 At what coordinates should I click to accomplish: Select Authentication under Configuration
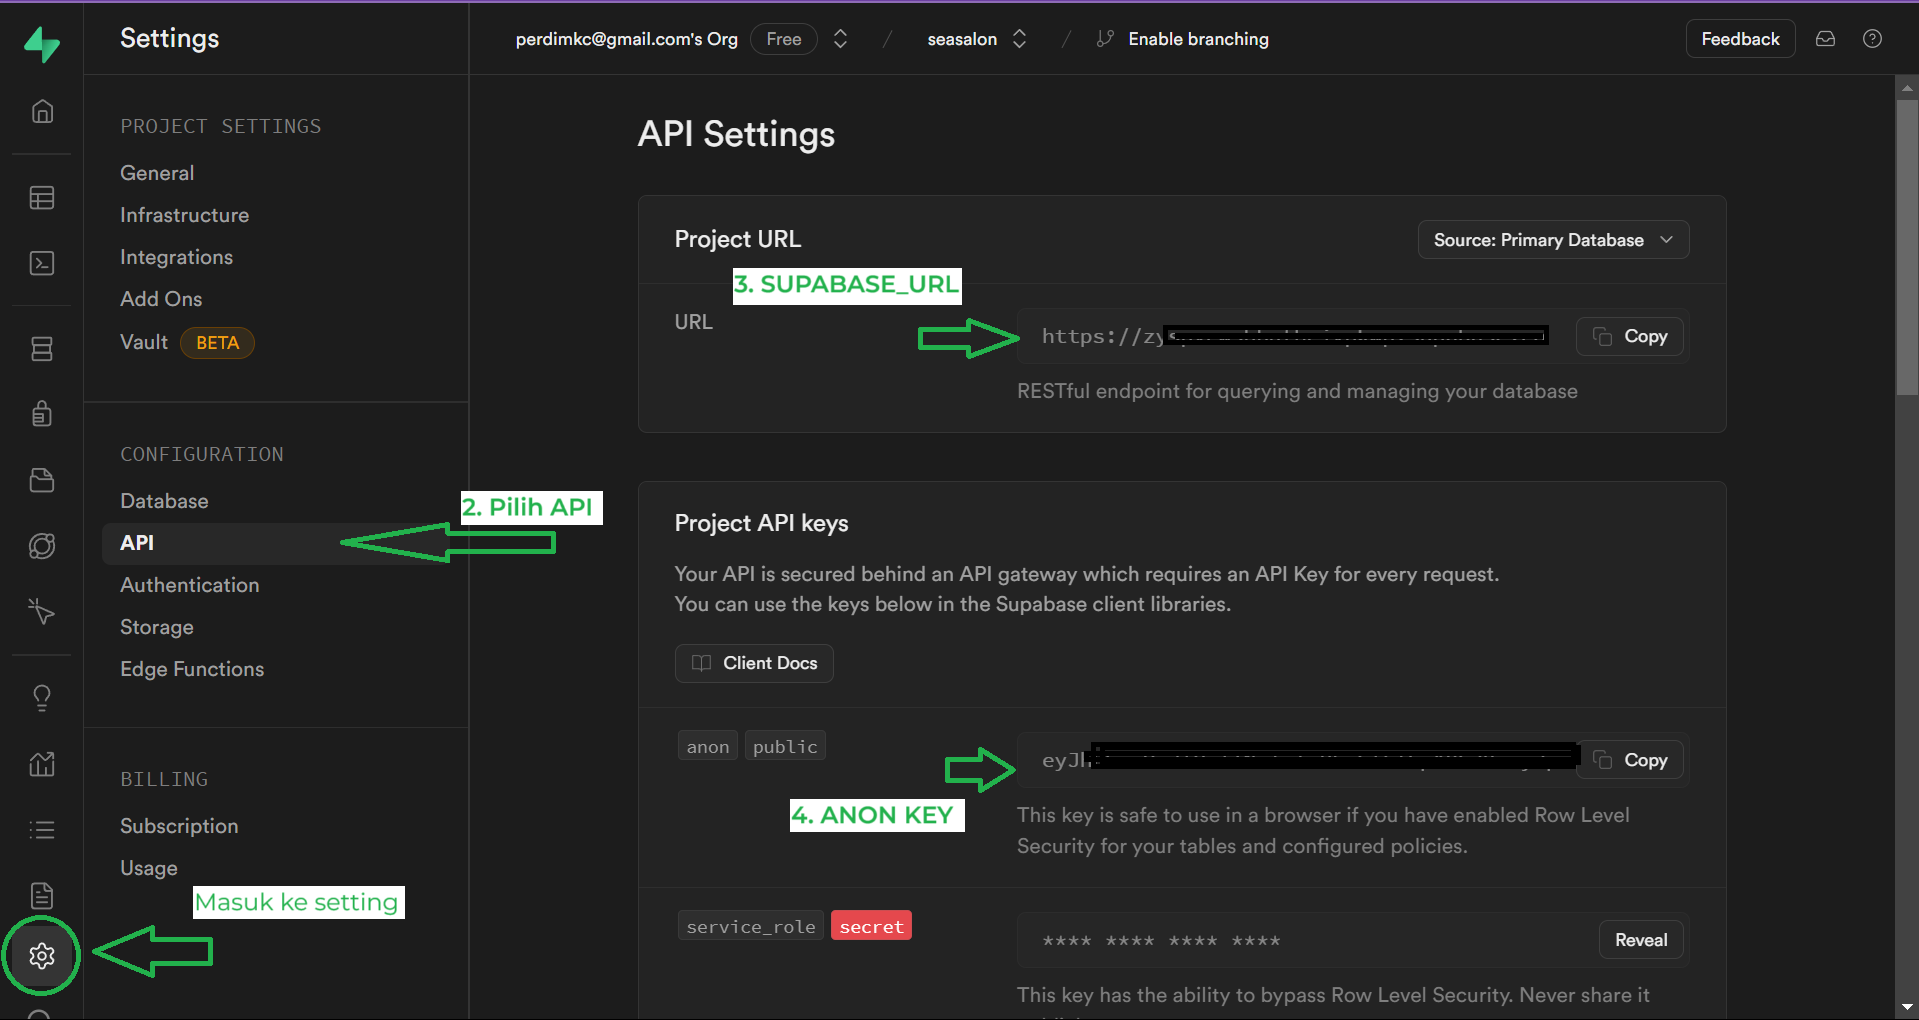pos(189,585)
